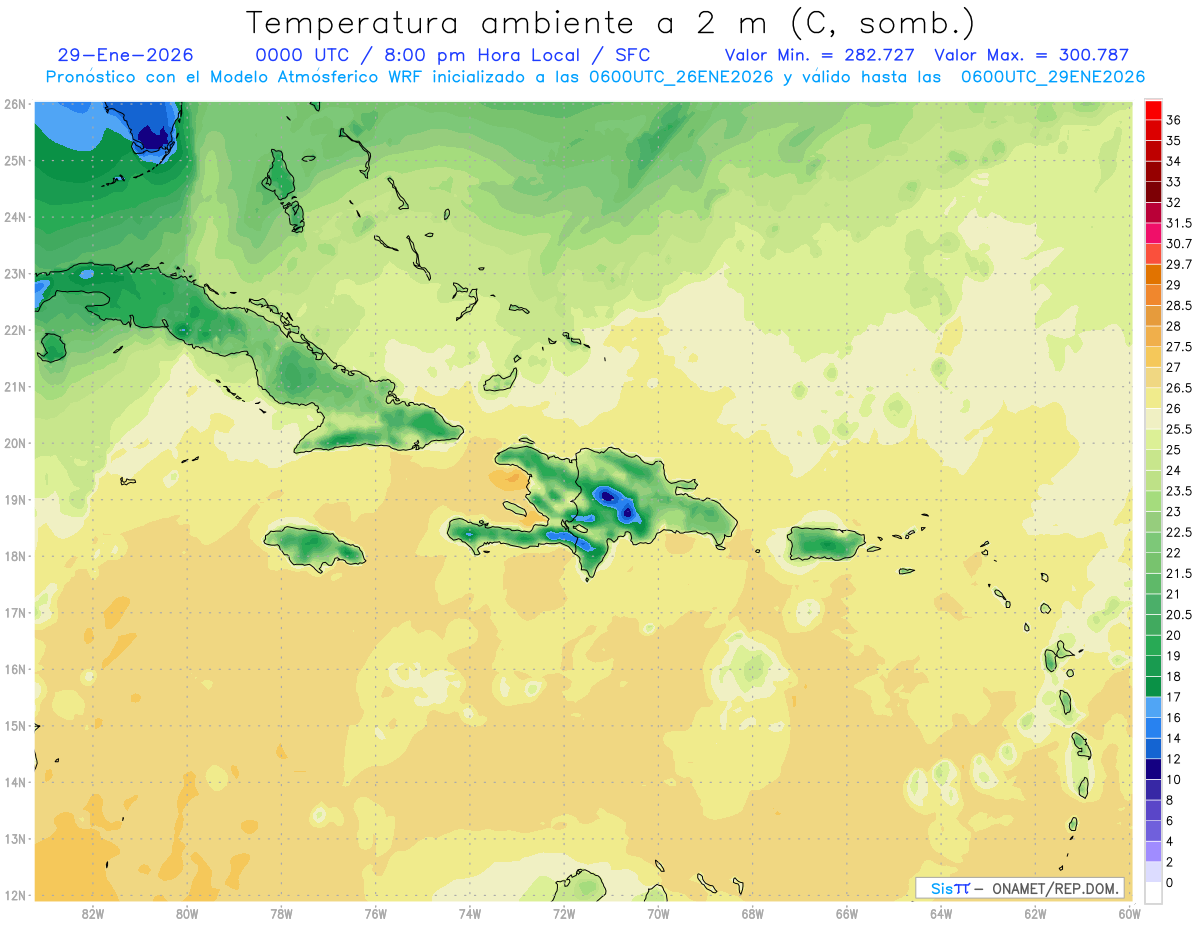Click the '70W' longitude label

pos(658,913)
